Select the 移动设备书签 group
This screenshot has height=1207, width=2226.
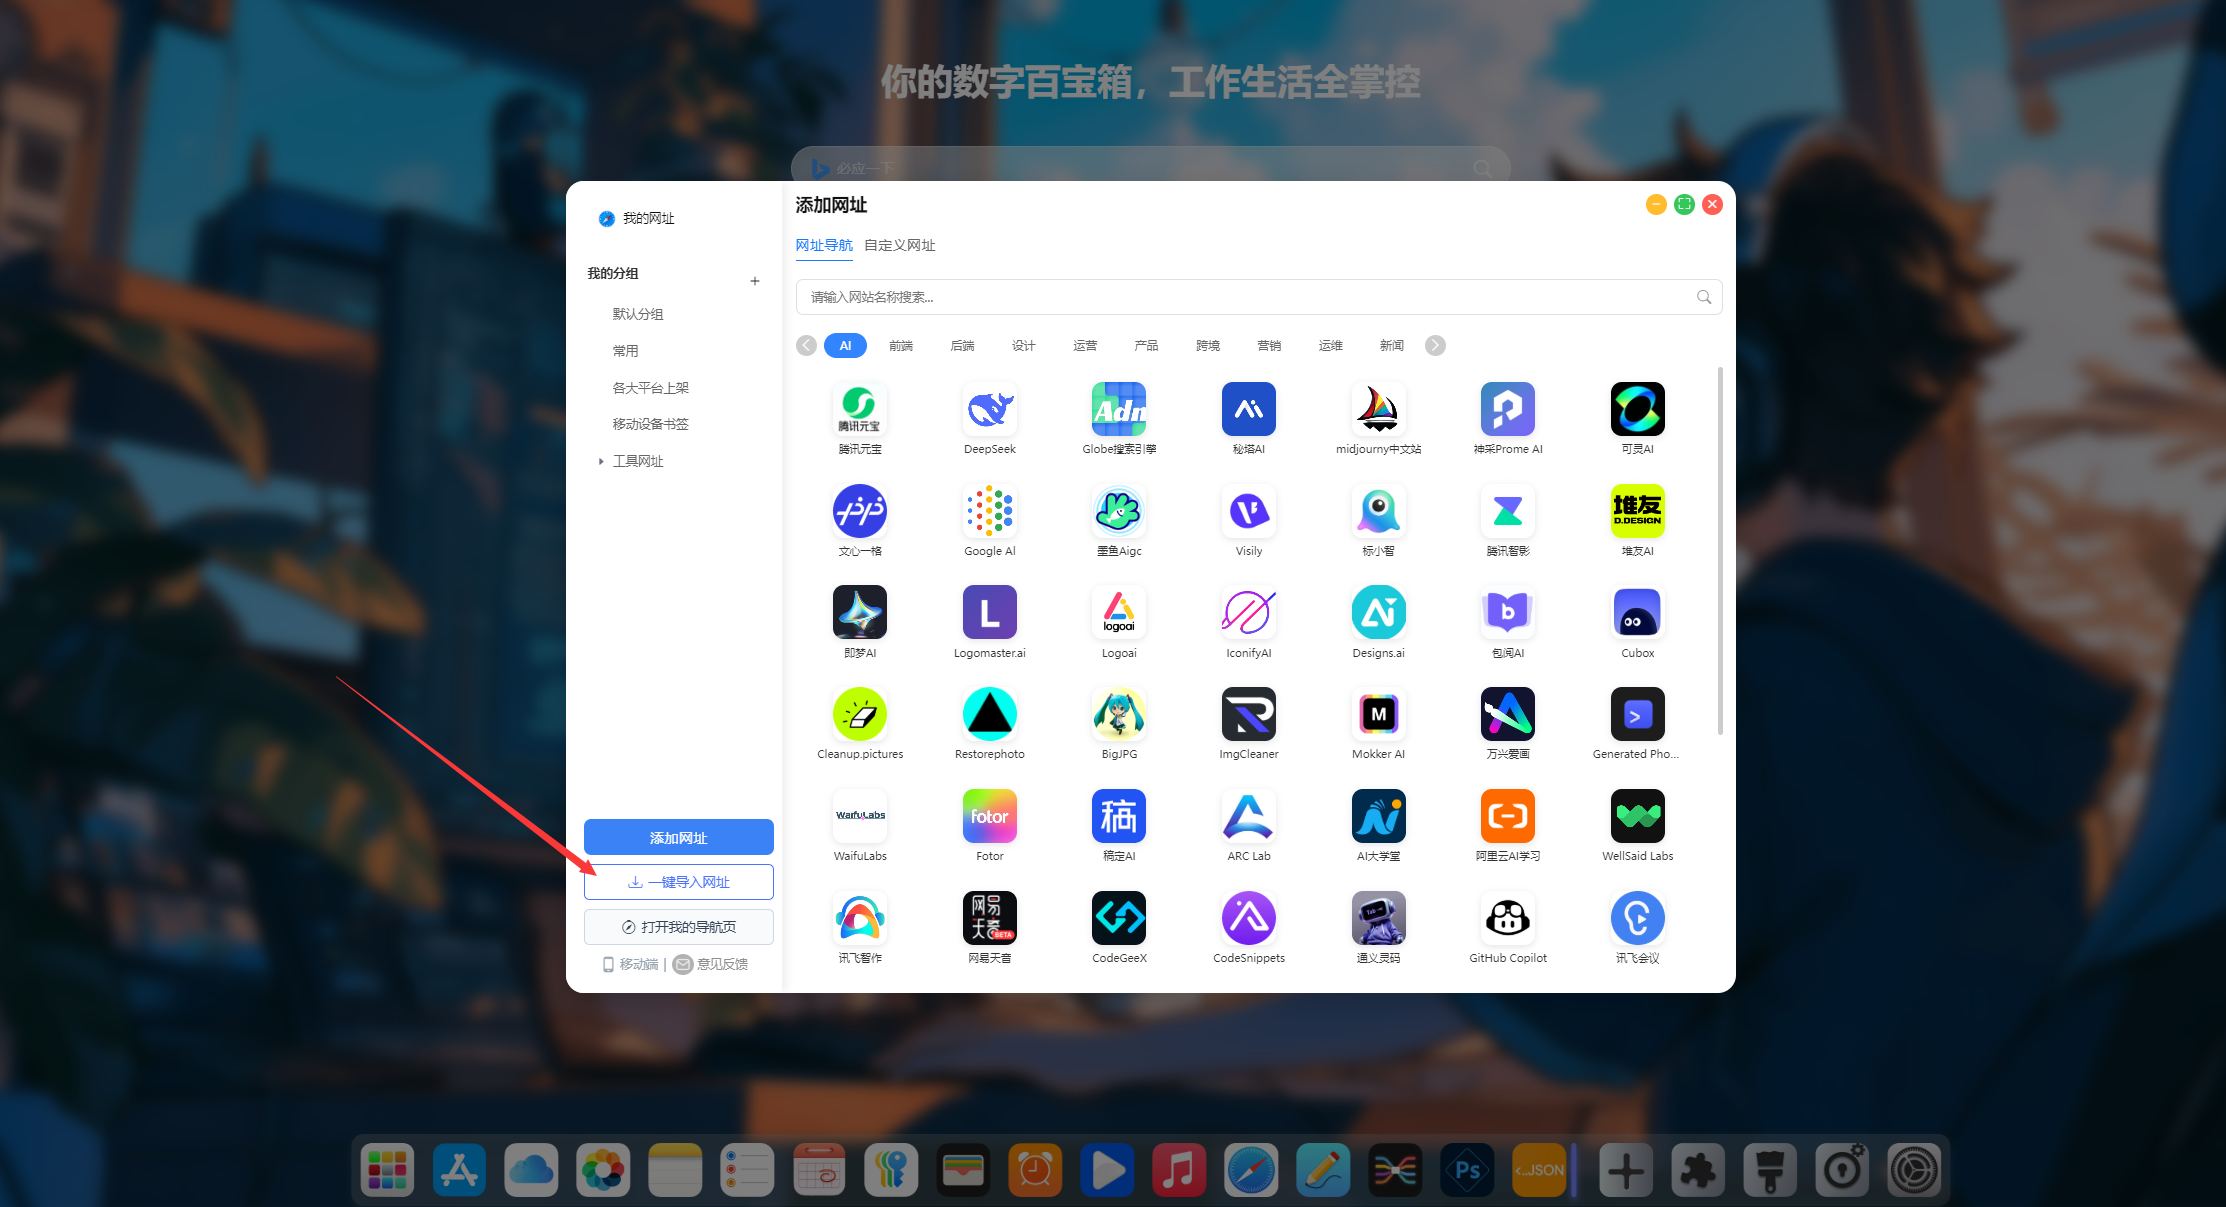point(651,424)
